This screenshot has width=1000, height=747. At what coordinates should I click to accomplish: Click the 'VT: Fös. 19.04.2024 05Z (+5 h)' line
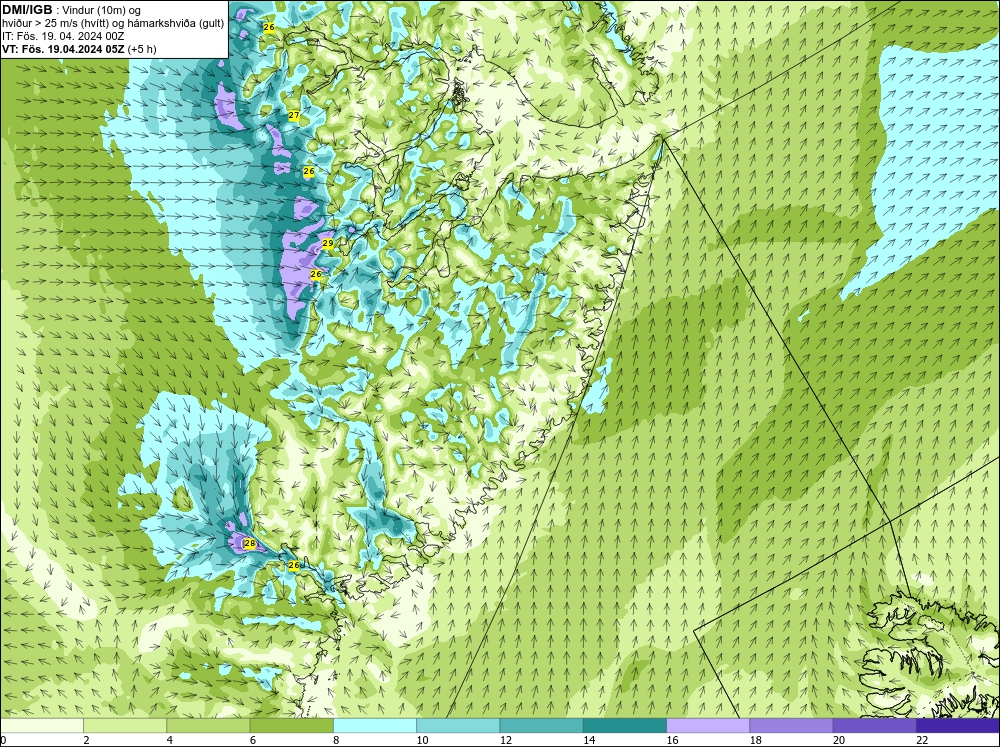[79, 49]
